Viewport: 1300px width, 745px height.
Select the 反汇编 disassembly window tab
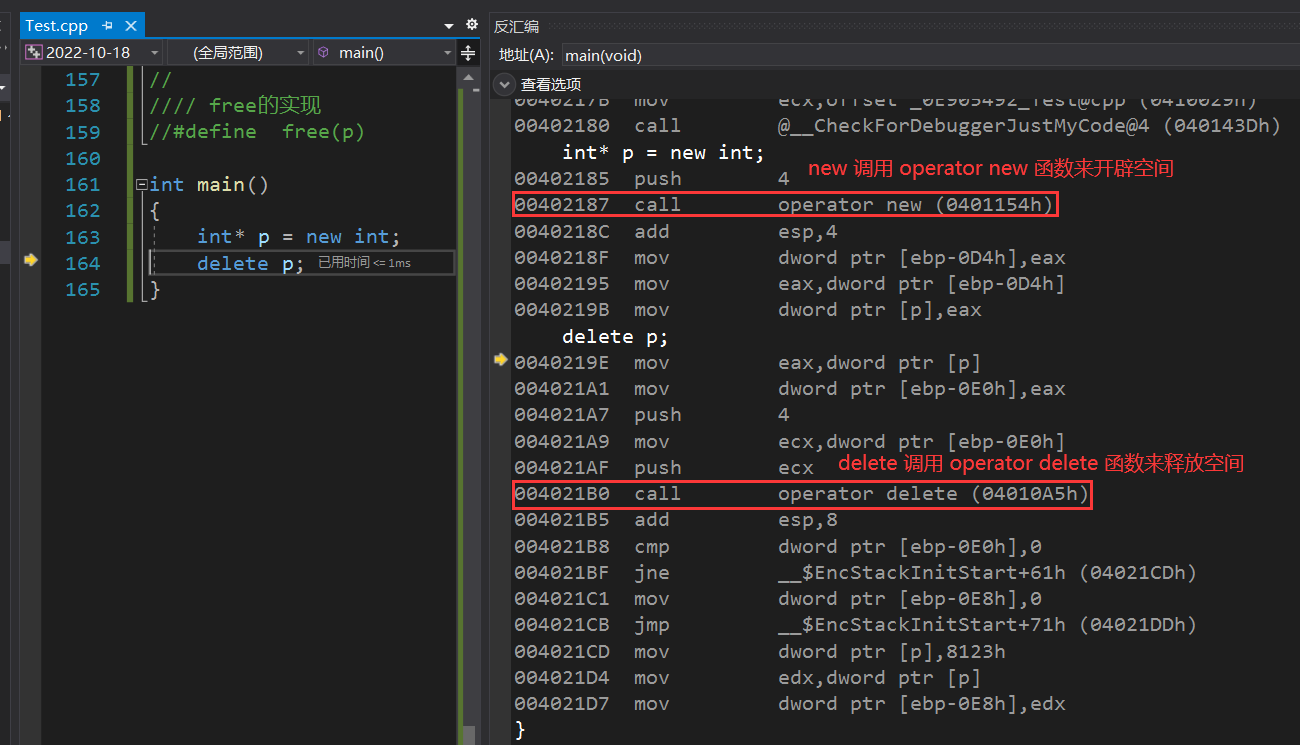[x=516, y=26]
